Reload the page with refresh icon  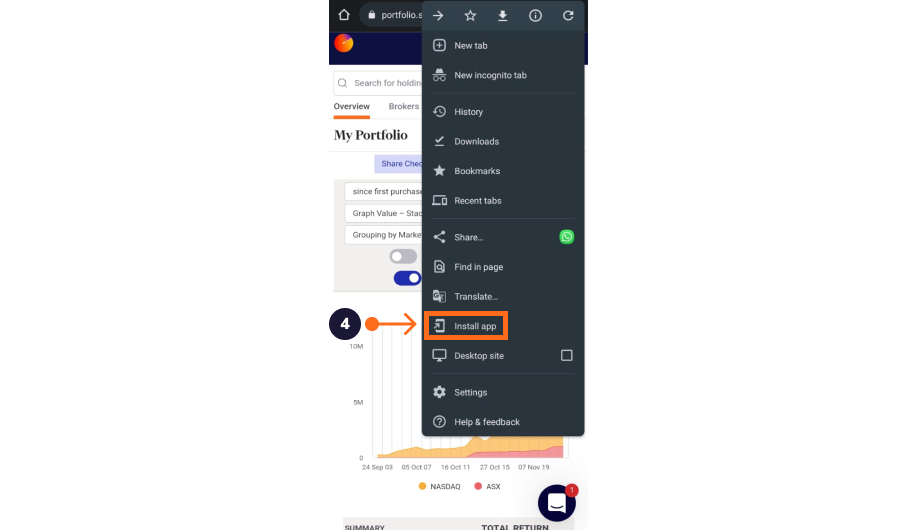tap(568, 16)
